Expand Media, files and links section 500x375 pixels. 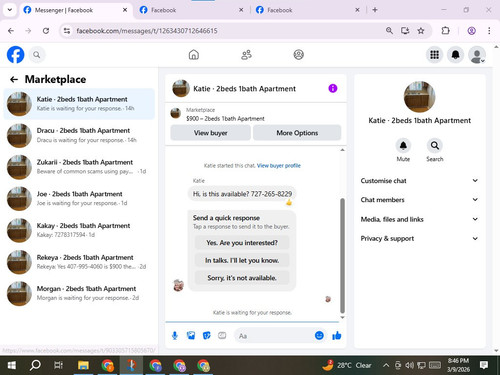419,219
